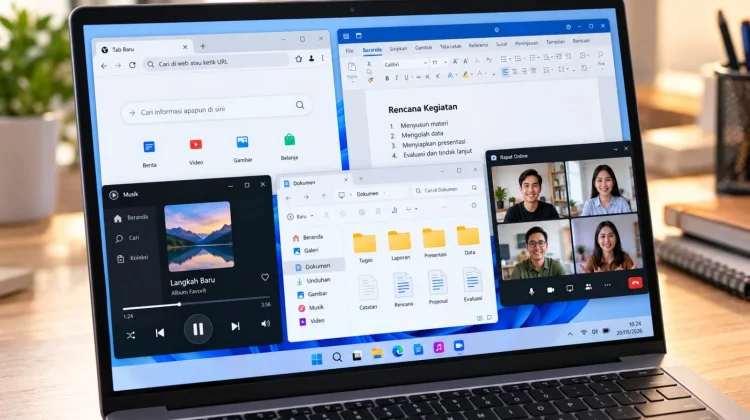The height and width of the screenshot is (420, 750).
Task: Click 'Cari di Dokumen' search field
Action: coord(445,190)
